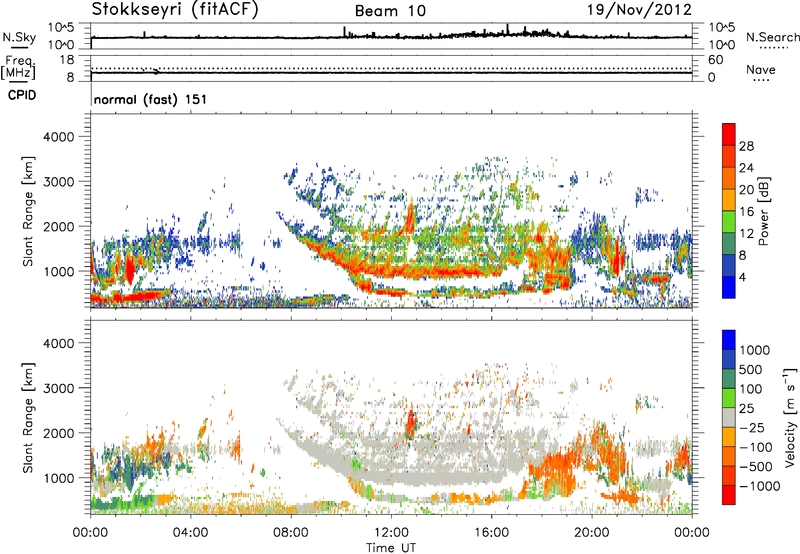The height and width of the screenshot is (554, 800).
Task: Click the 'N.Sky' legend label
Action: (19, 37)
